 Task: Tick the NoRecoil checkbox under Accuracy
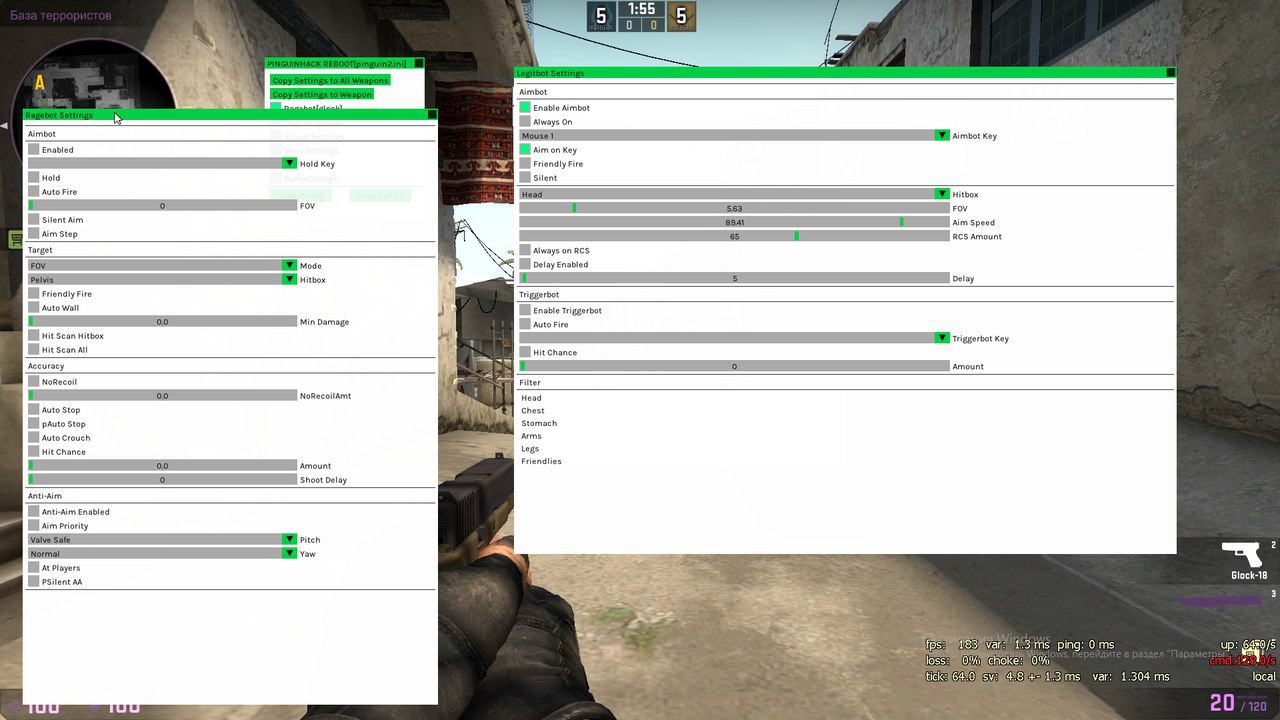pyautogui.click(x=34, y=382)
